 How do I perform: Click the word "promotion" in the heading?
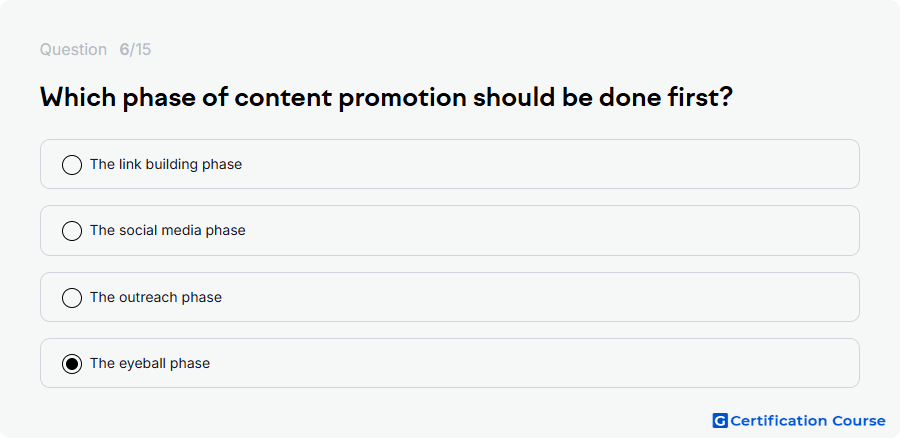click(x=402, y=99)
